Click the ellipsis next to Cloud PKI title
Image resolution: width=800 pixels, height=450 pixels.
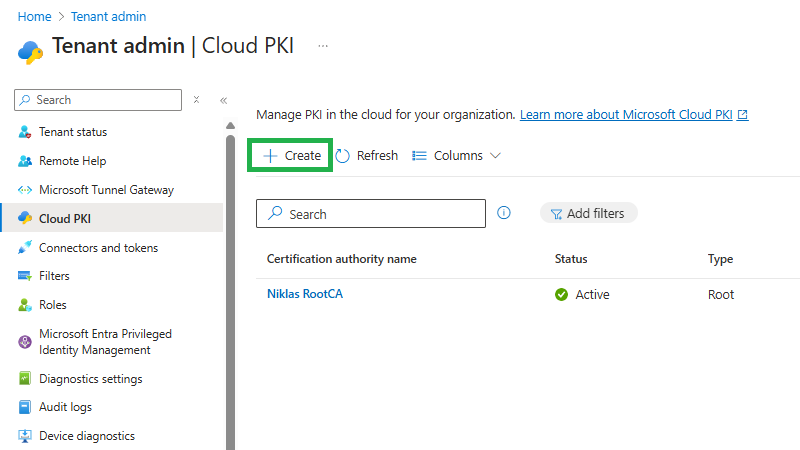coord(322,46)
